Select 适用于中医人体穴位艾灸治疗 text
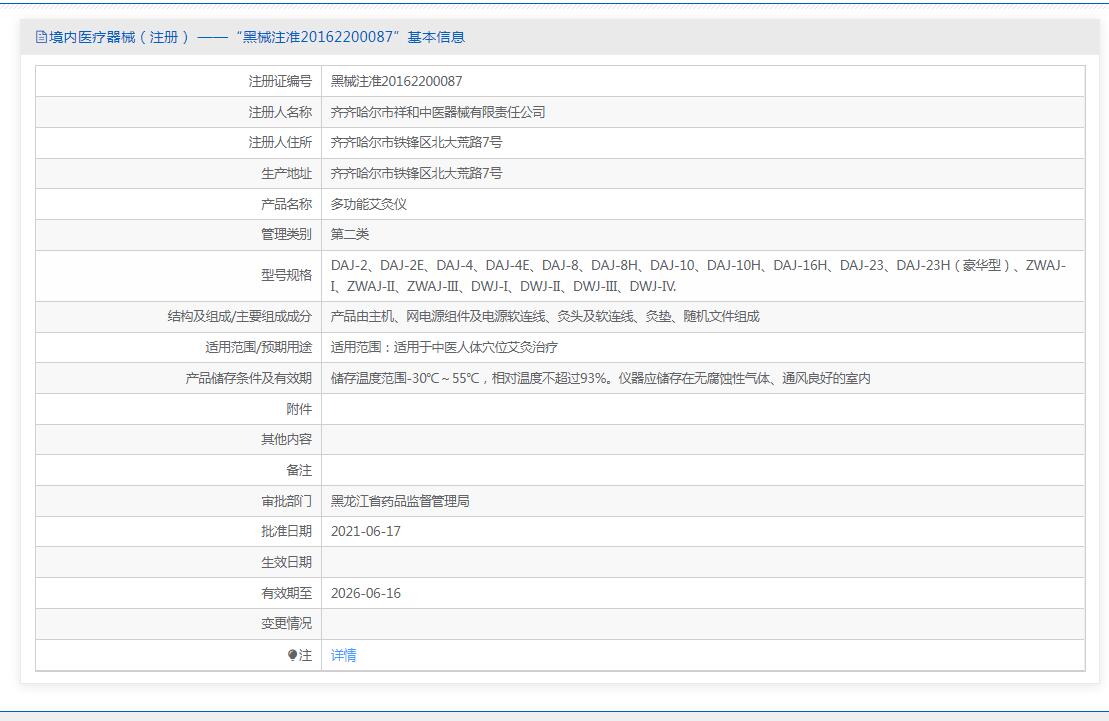The width and height of the screenshot is (1109, 721). click(444, 347)
